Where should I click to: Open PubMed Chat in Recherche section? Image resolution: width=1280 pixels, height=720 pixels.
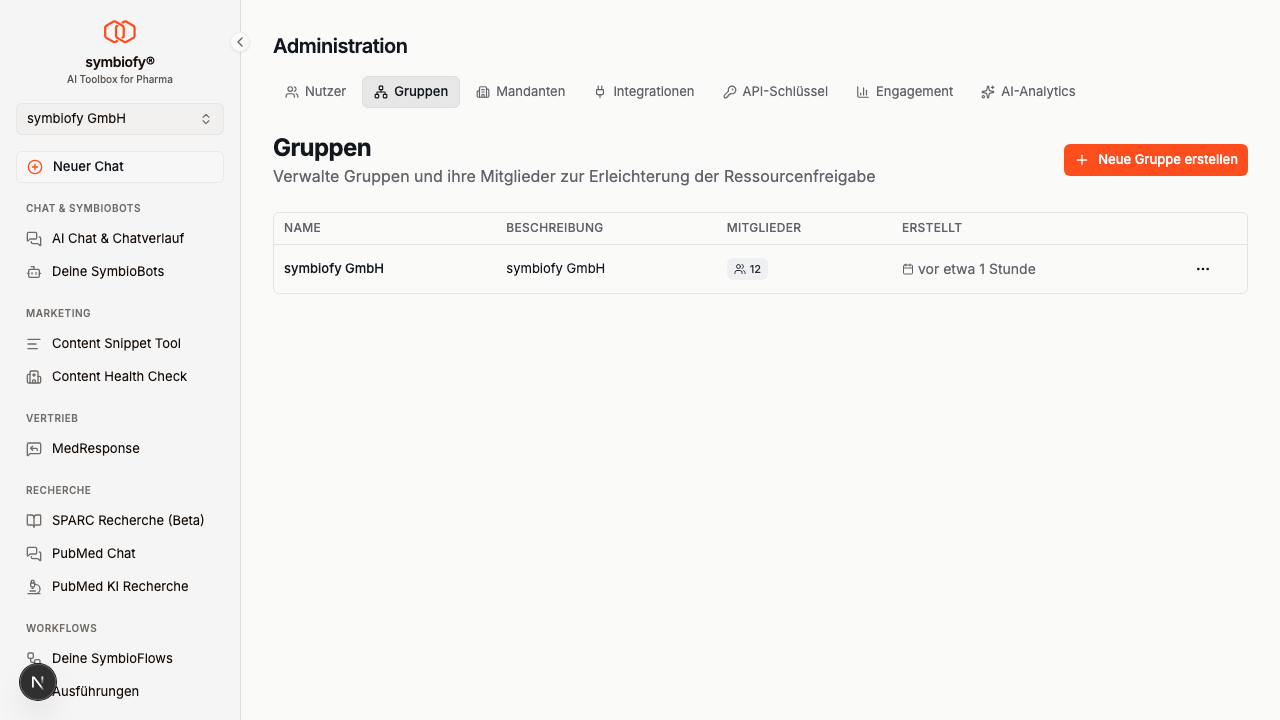tap(92, 553)
